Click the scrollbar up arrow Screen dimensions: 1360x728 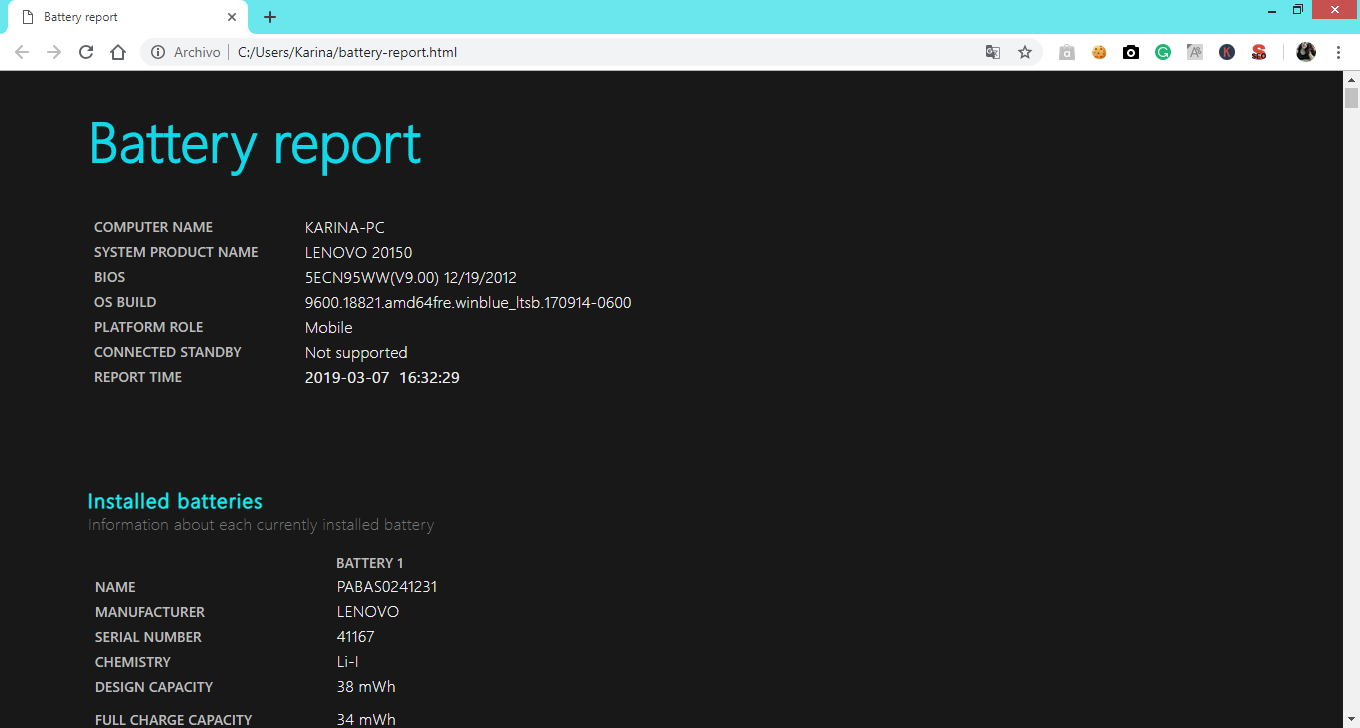coord(1351,79)
